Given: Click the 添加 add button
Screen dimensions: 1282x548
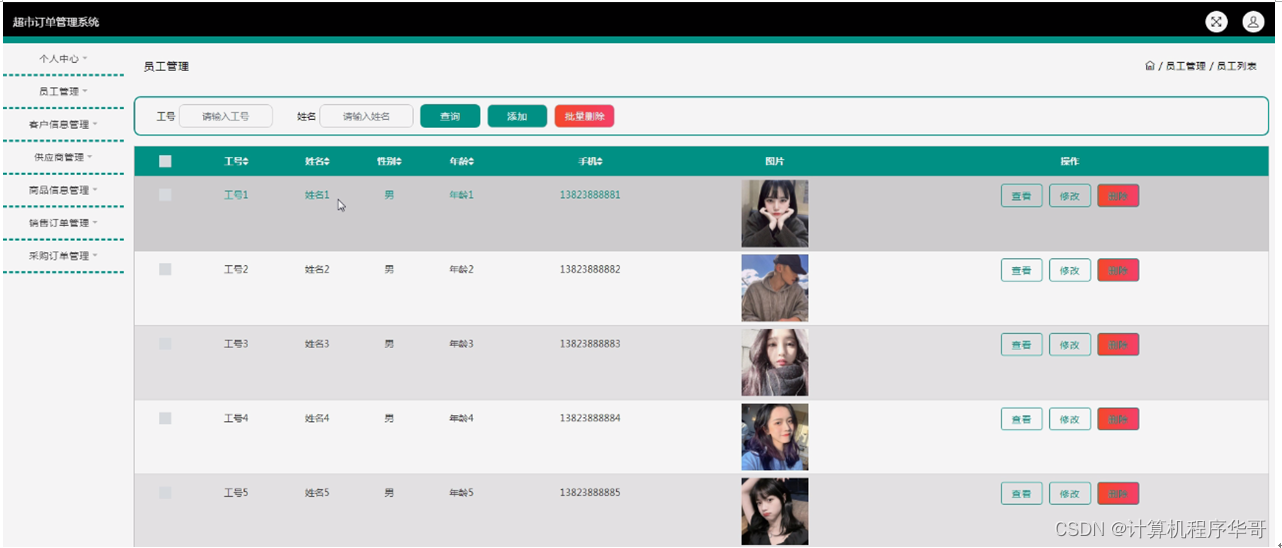Looking at the screenshot, I should coord(517,116).
